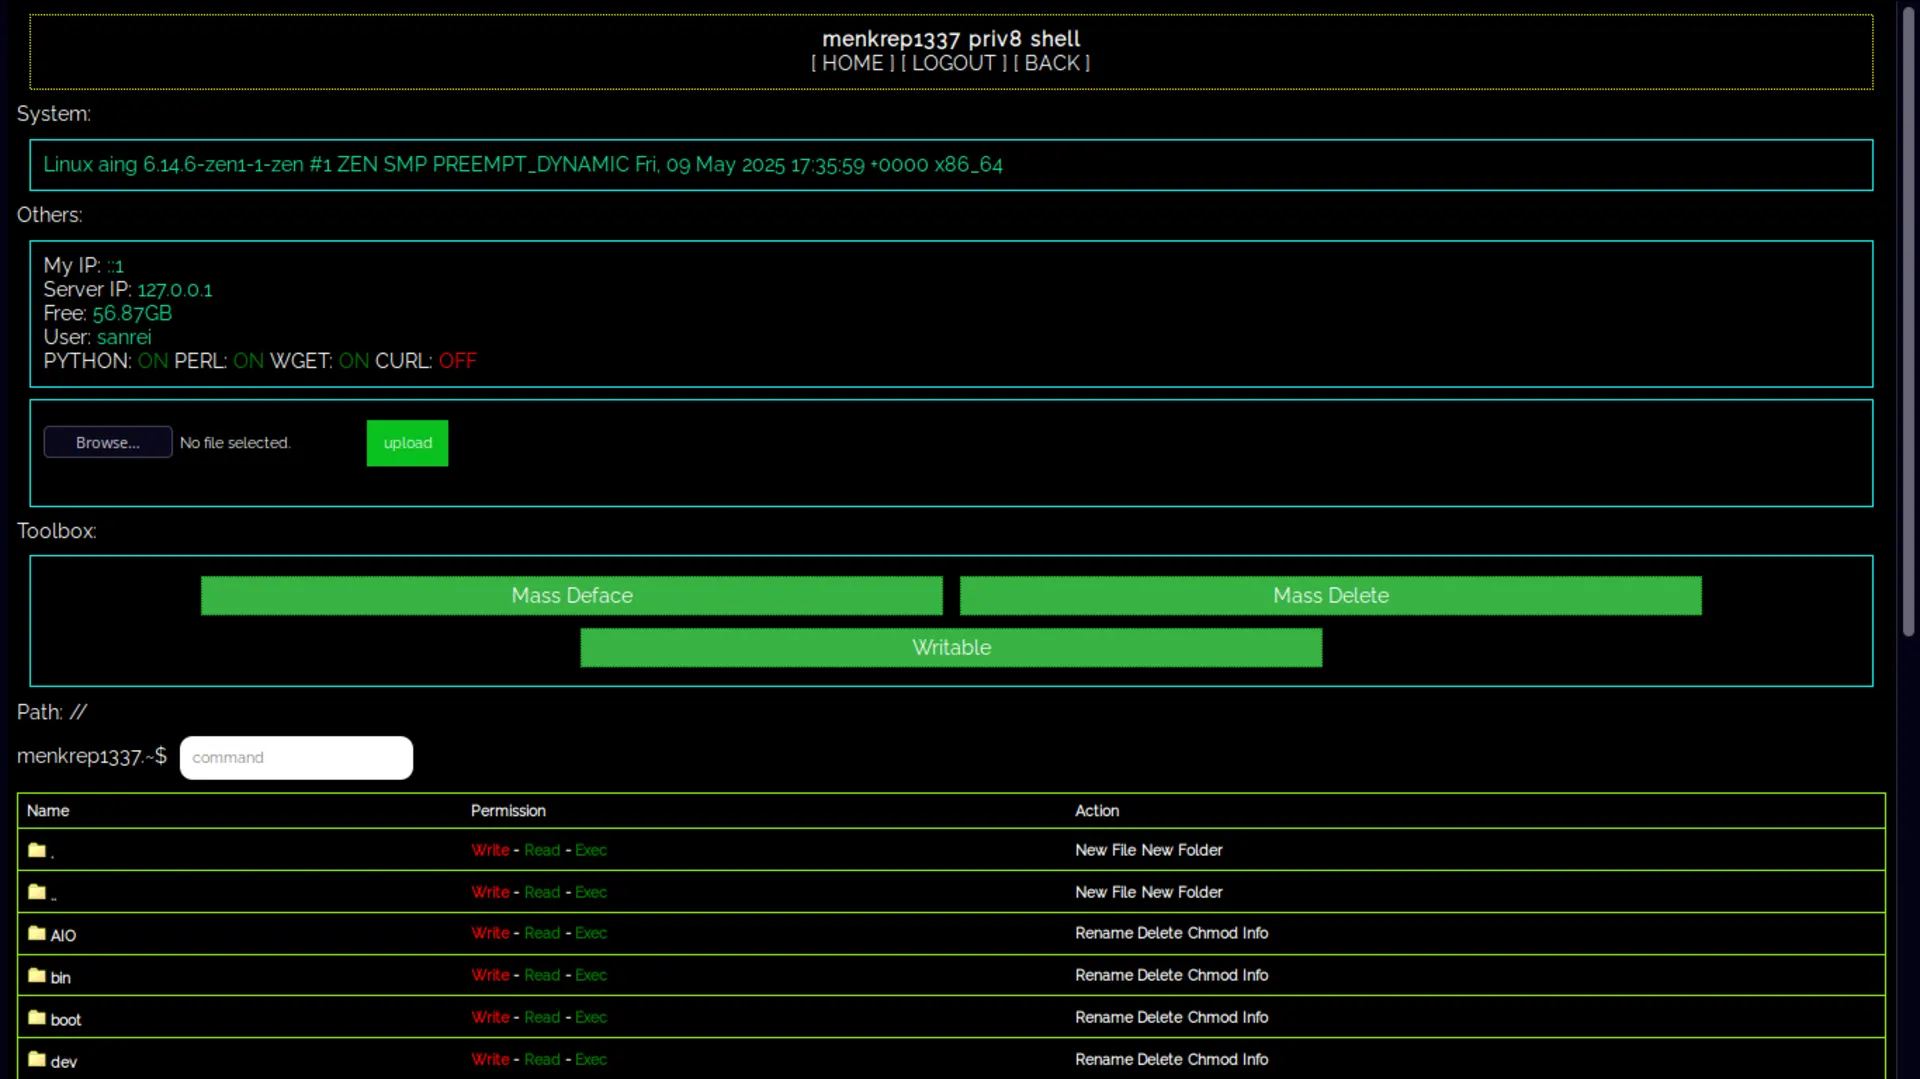Viewport: 1920px width, 1079px height.
Task: Click Info for the bin folder
Action: tap(1255, 975)
